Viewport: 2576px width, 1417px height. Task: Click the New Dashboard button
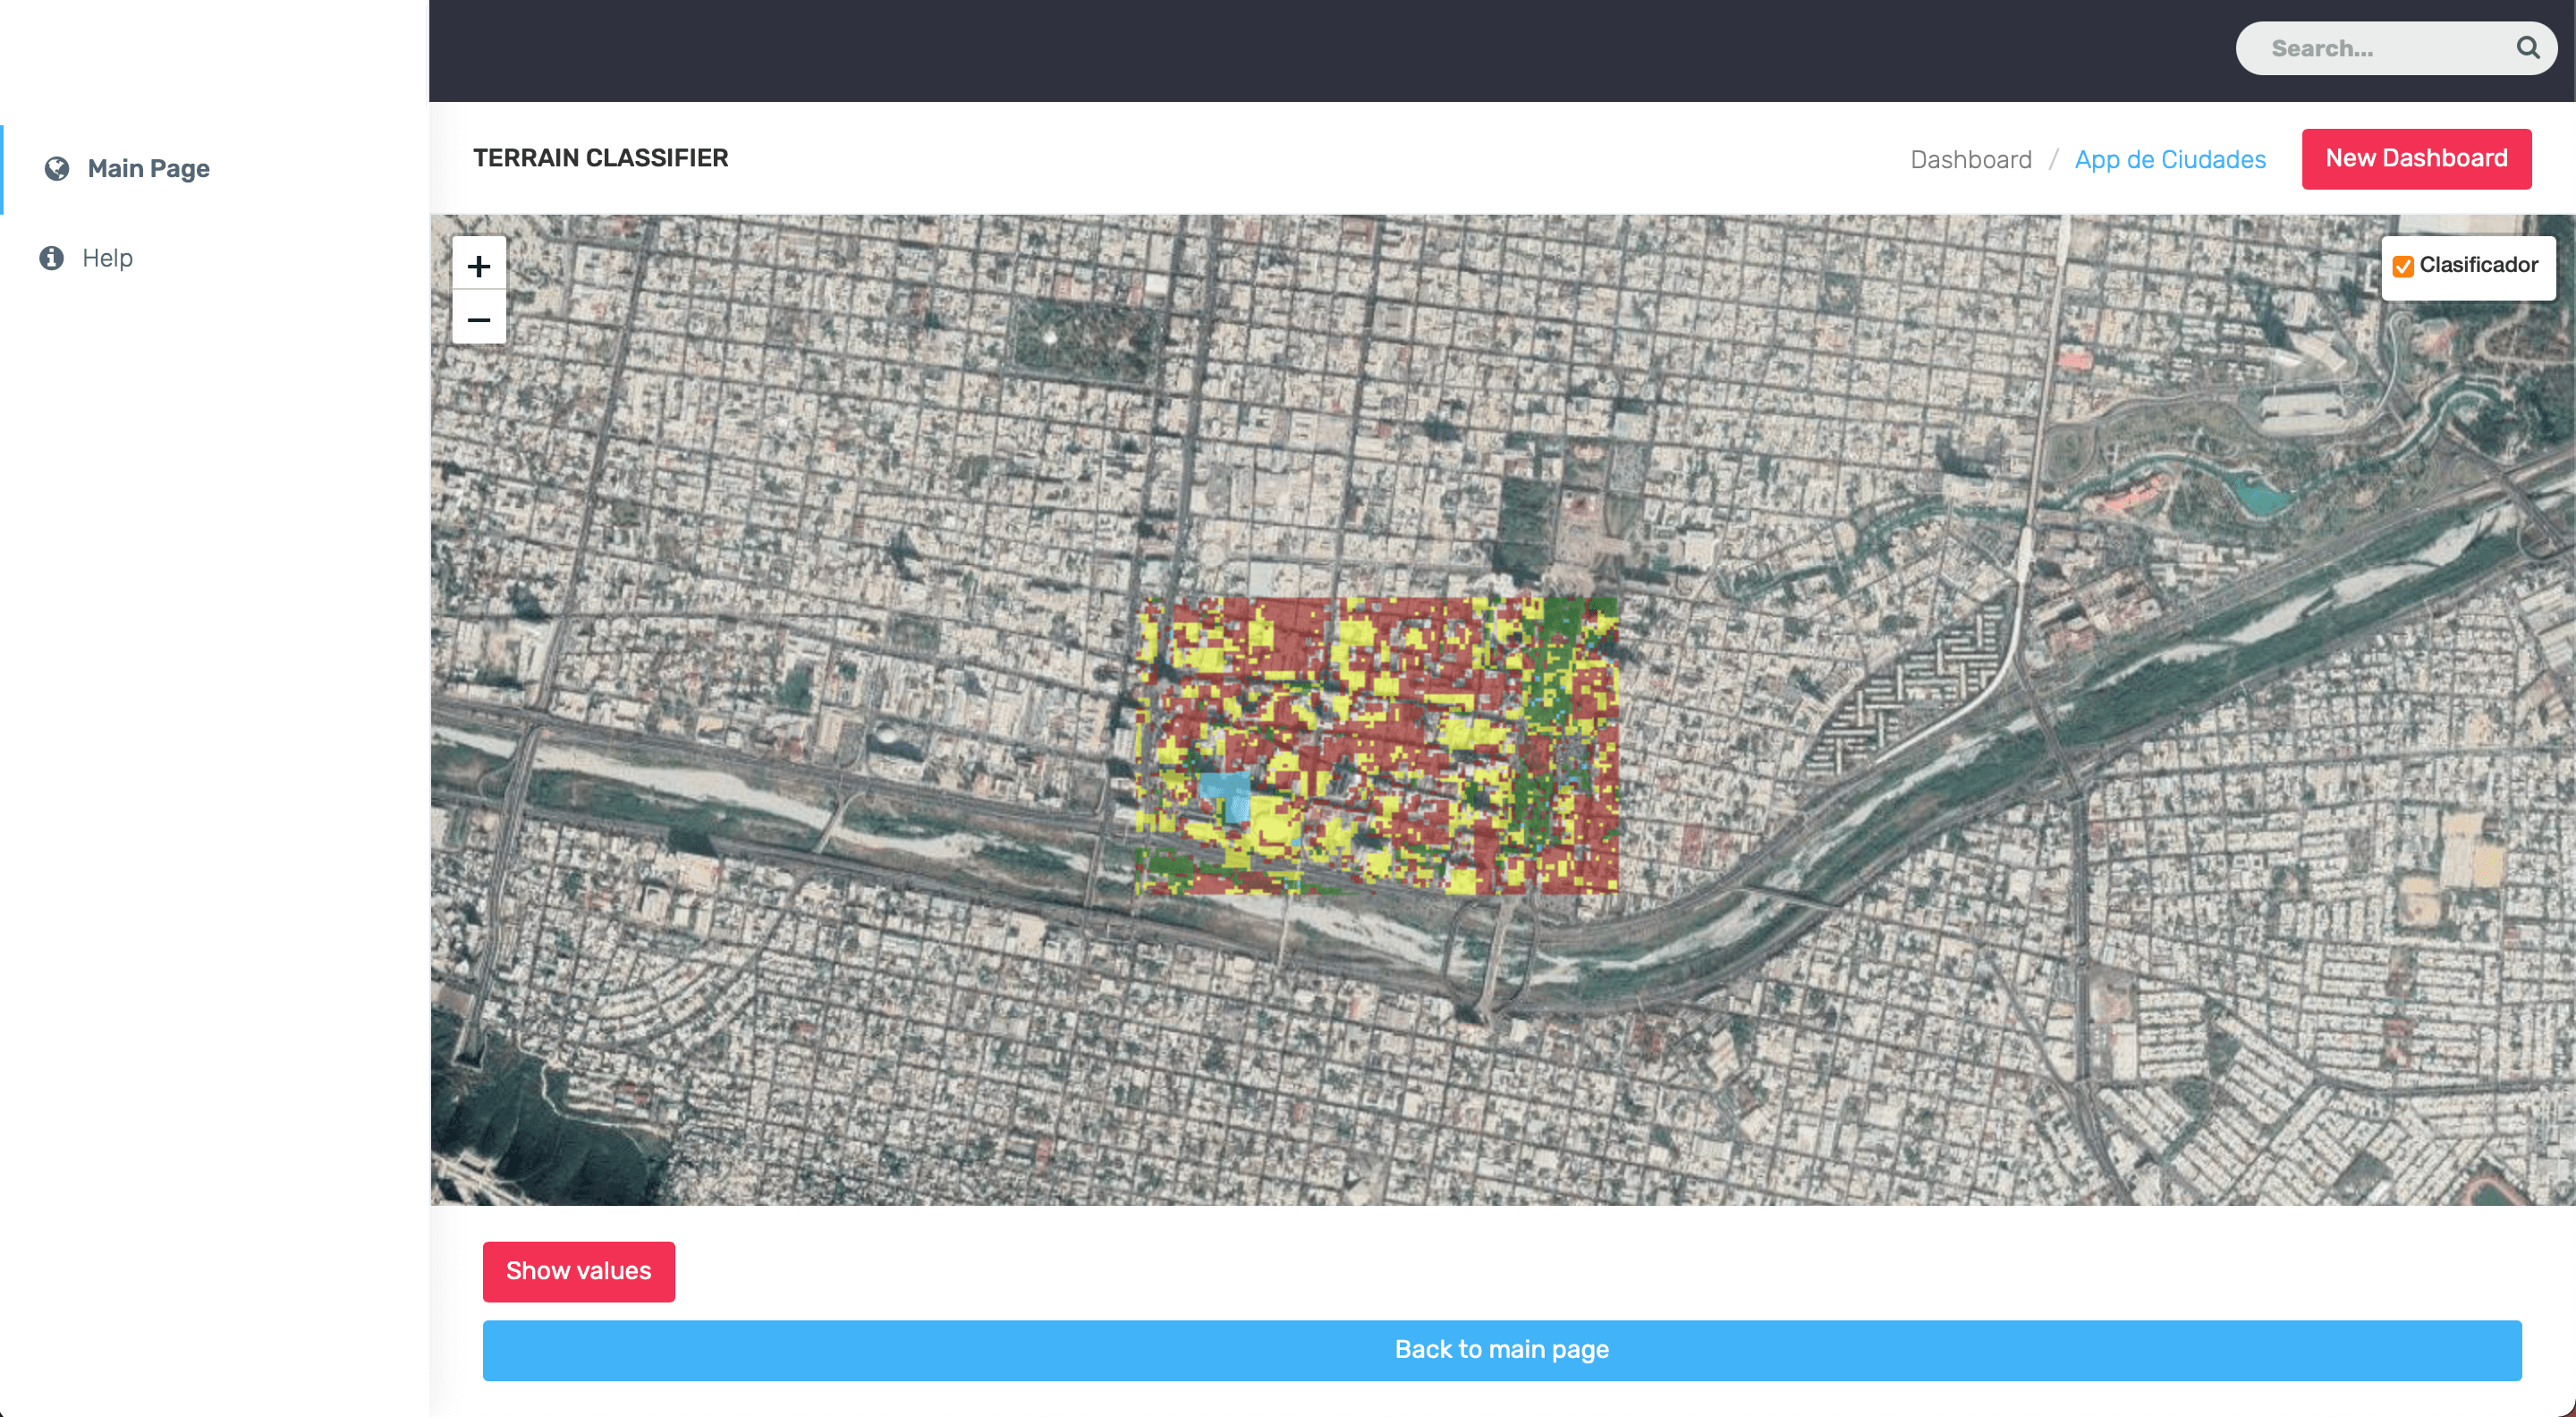(x=2416, y=159)
